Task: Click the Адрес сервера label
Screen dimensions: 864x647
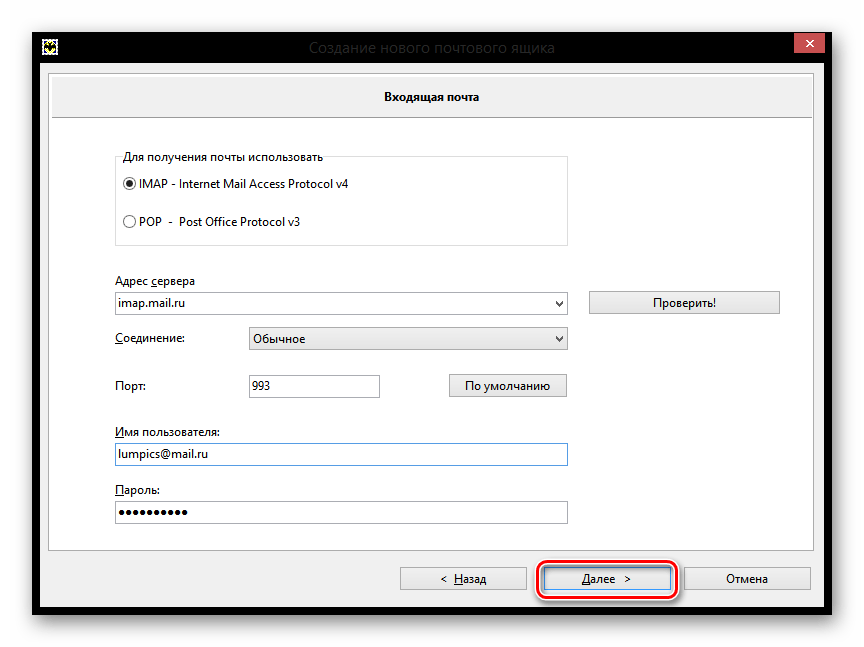Action: [x=155, y=282]
